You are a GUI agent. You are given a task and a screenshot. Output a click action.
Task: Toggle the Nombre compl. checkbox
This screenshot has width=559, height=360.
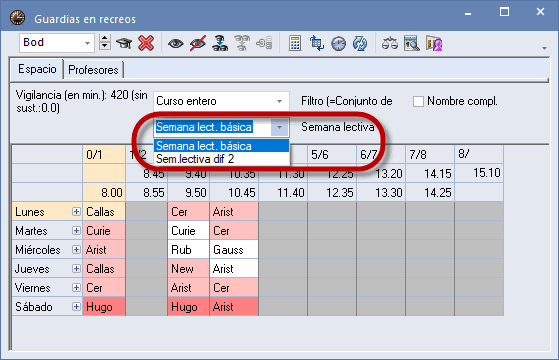click(x=418, y=101)
